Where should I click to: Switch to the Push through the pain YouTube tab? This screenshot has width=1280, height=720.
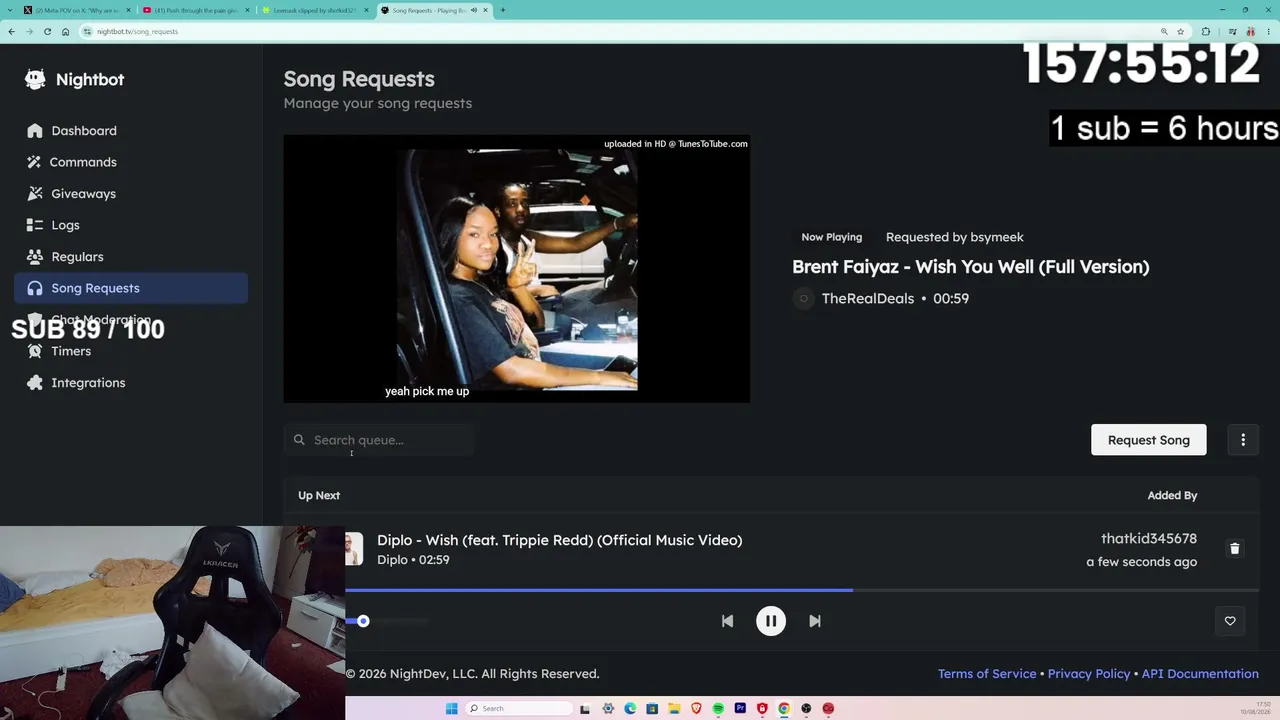tap(195, 10)
